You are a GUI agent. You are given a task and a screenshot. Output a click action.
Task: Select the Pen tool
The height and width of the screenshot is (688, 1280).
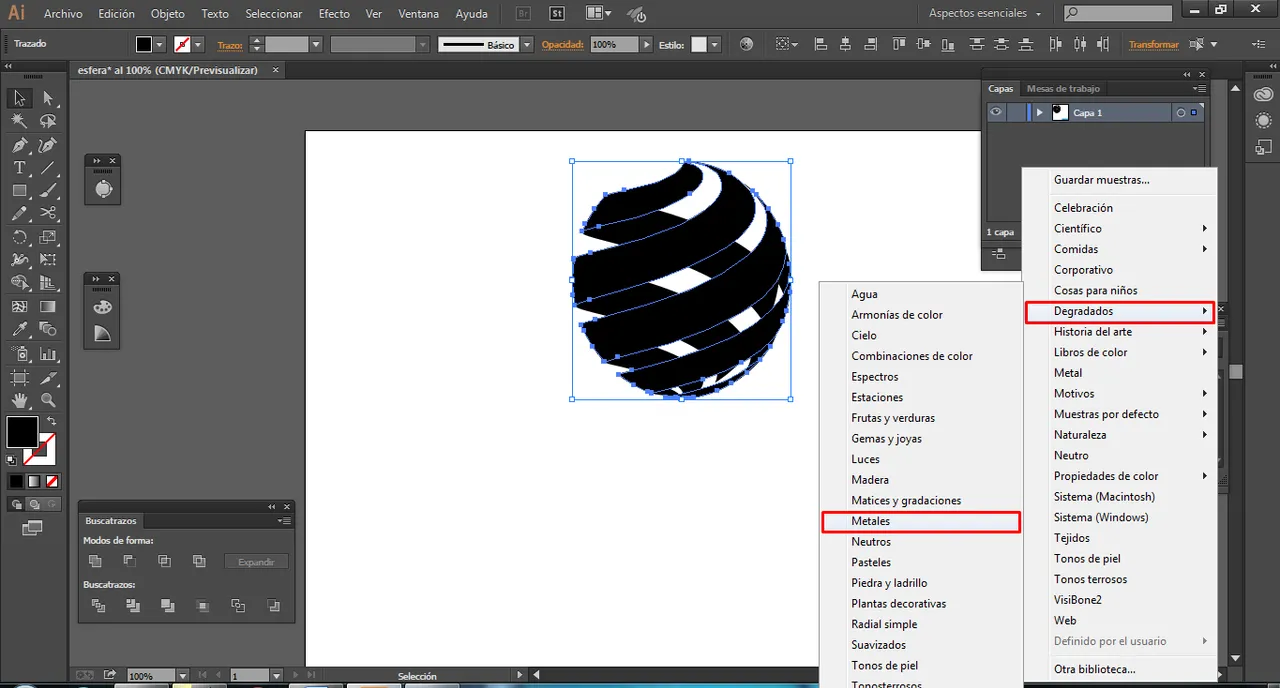pos(19,145)
